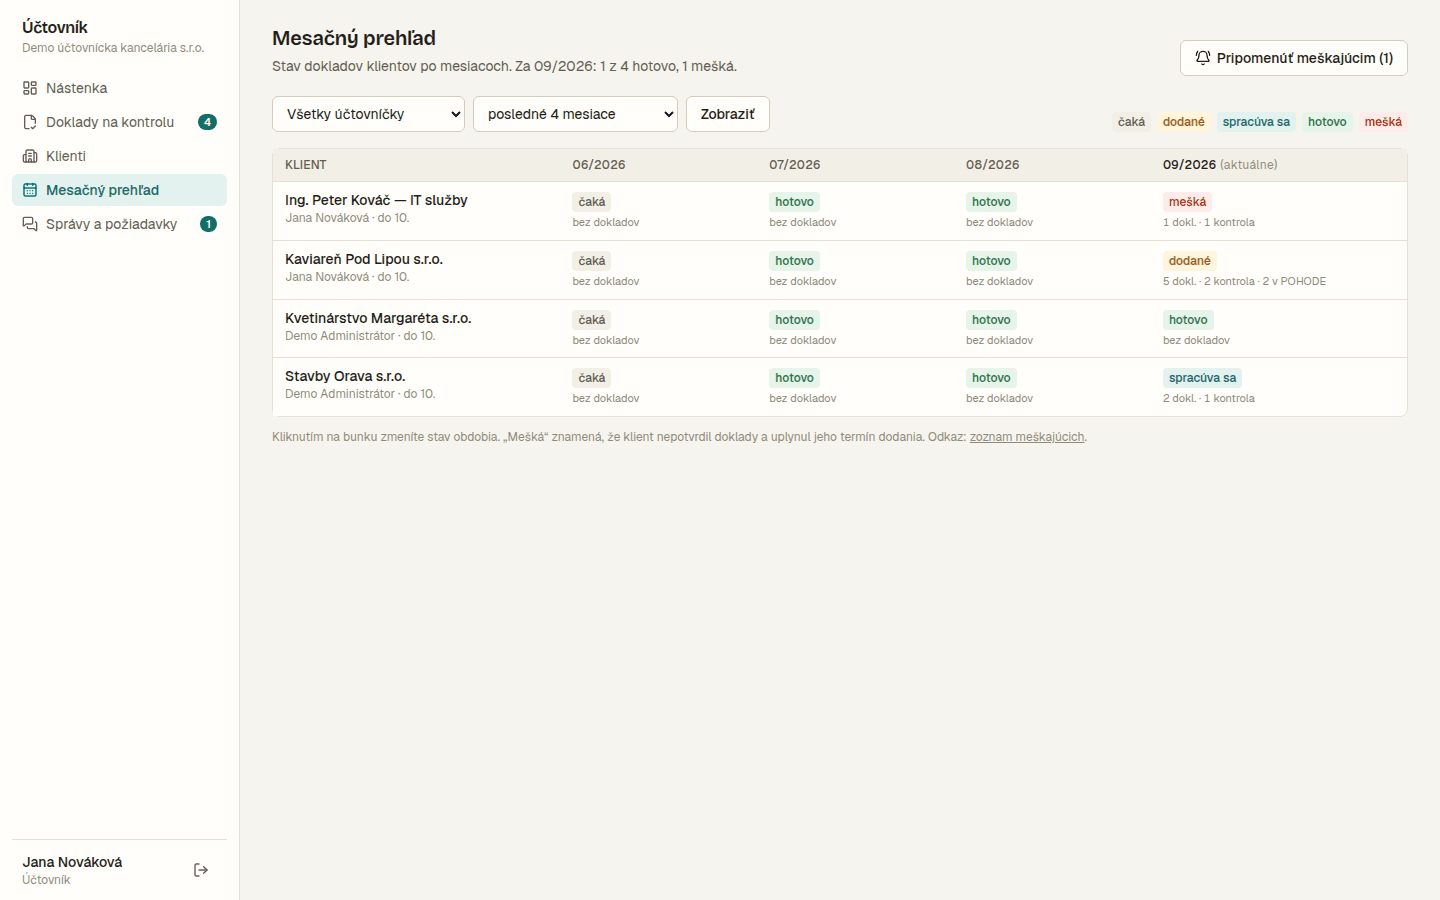Open the Všetky účtovníčky dropdown

[x=368, y=114]
